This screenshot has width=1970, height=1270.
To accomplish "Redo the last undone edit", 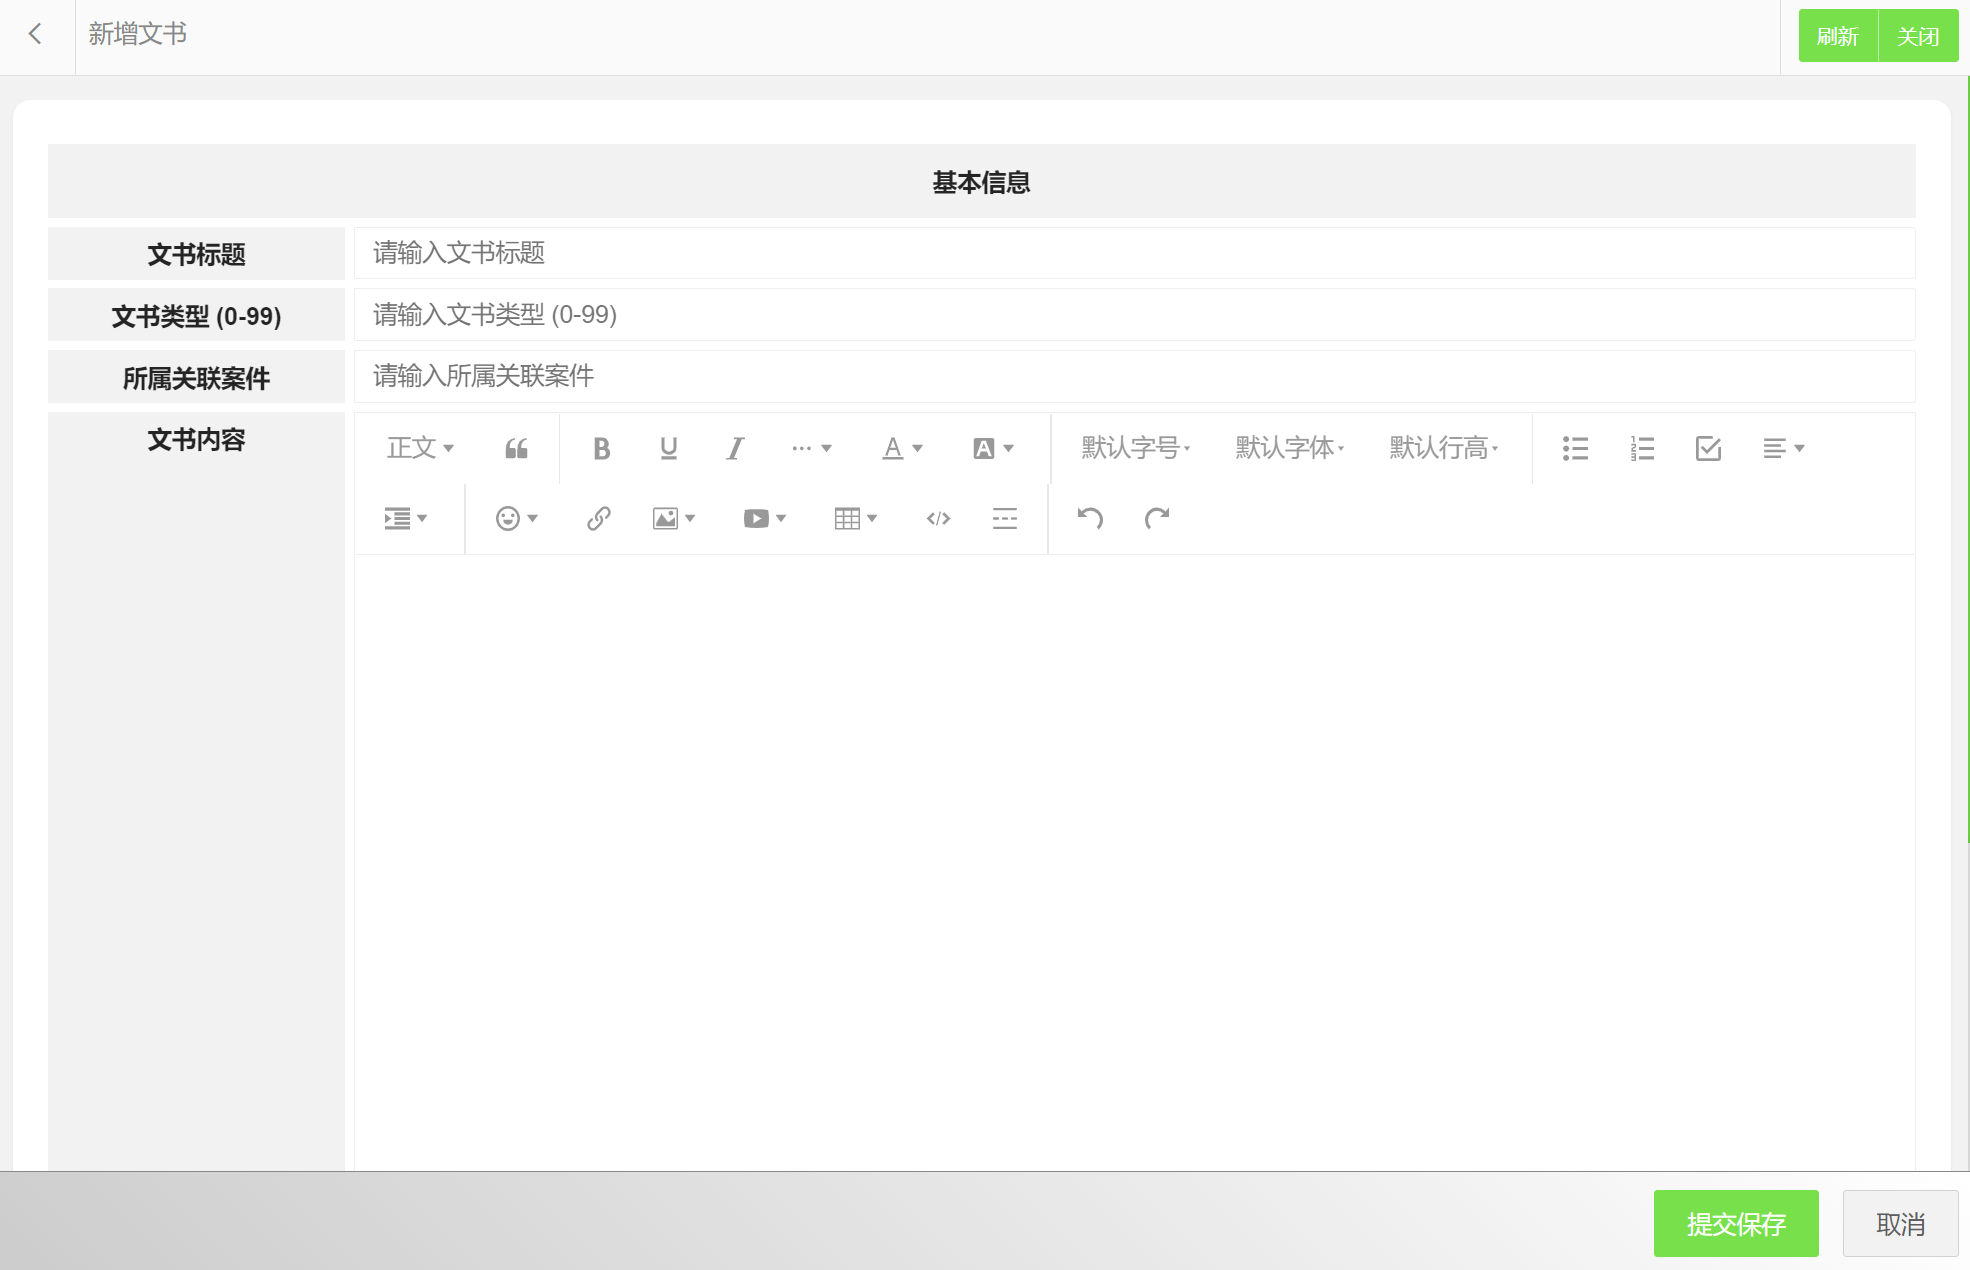I will coord(1157,518).
